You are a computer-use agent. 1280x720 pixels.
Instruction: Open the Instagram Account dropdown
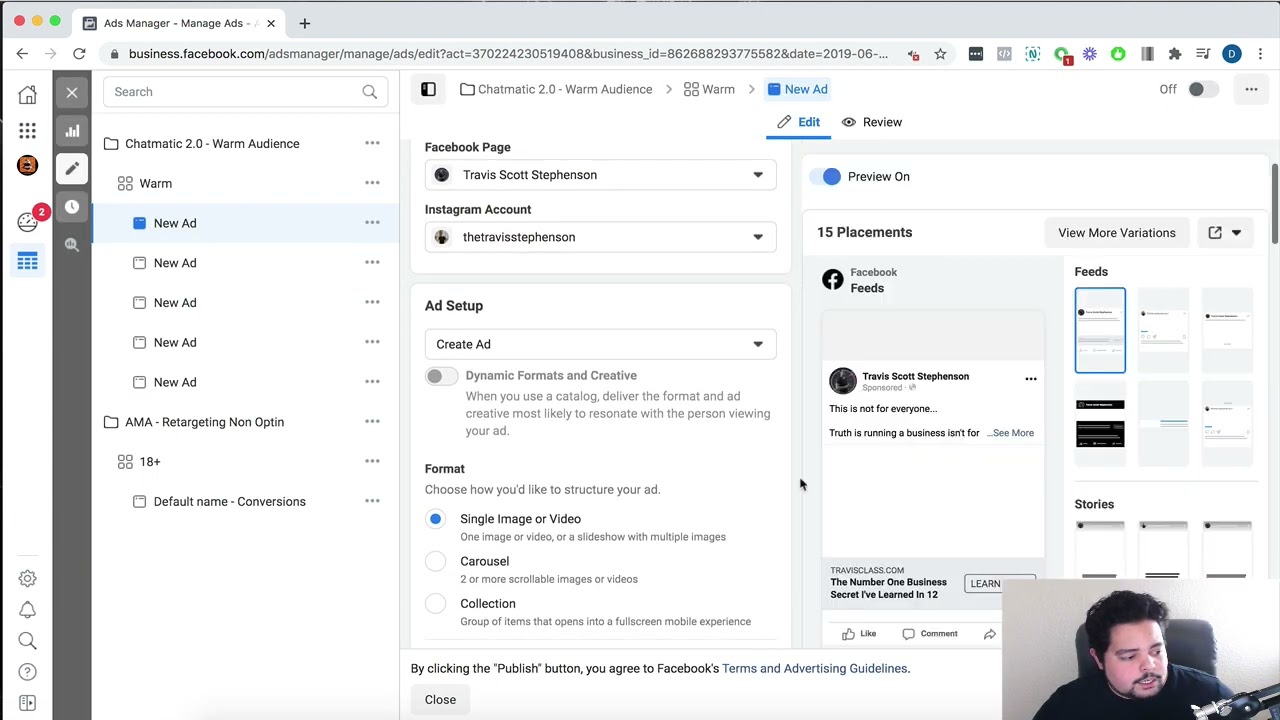600,237
